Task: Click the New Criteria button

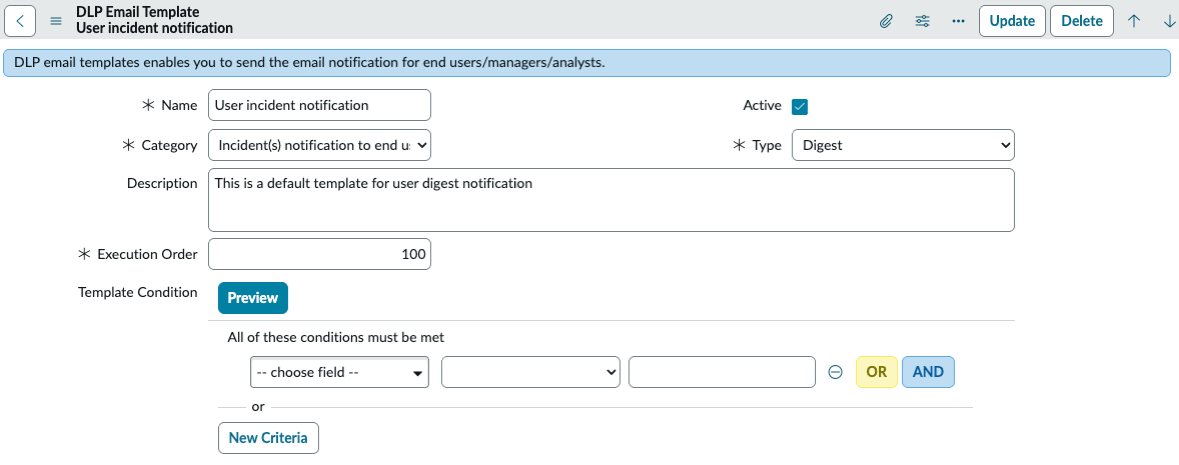Action: (268, 438)
